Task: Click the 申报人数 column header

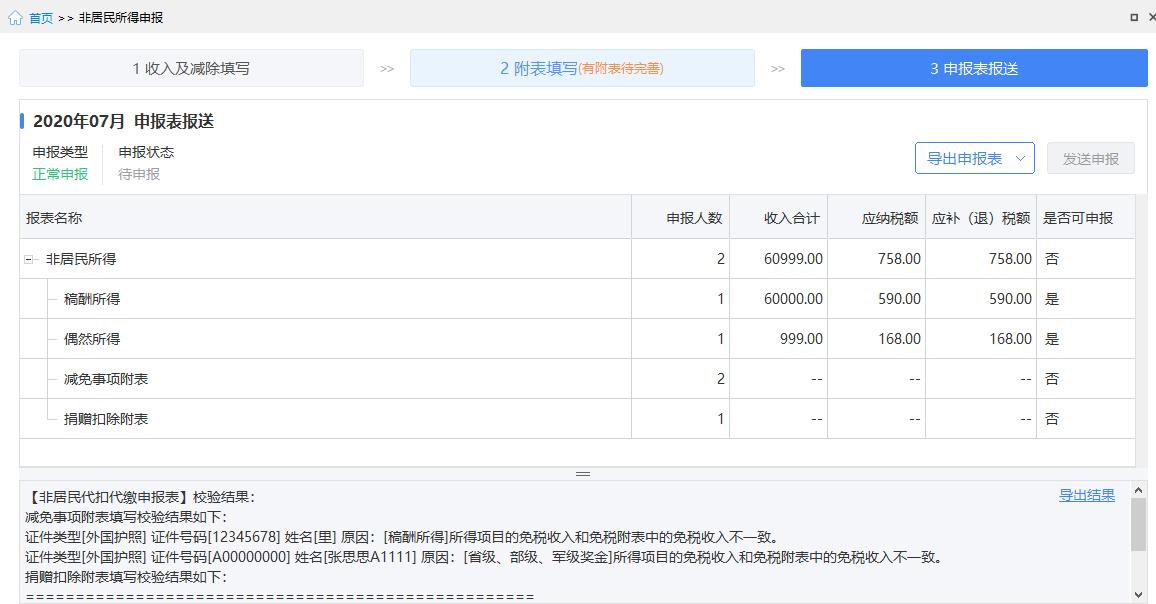Action: [x=697, y=217]
